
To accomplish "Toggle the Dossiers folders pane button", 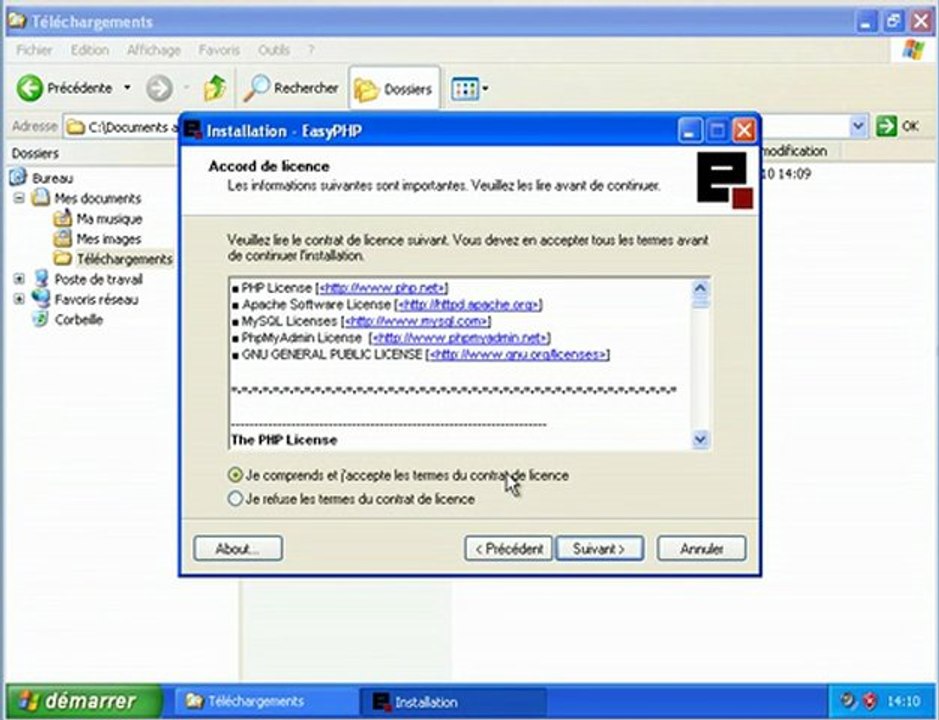I will tap(394, 89).
